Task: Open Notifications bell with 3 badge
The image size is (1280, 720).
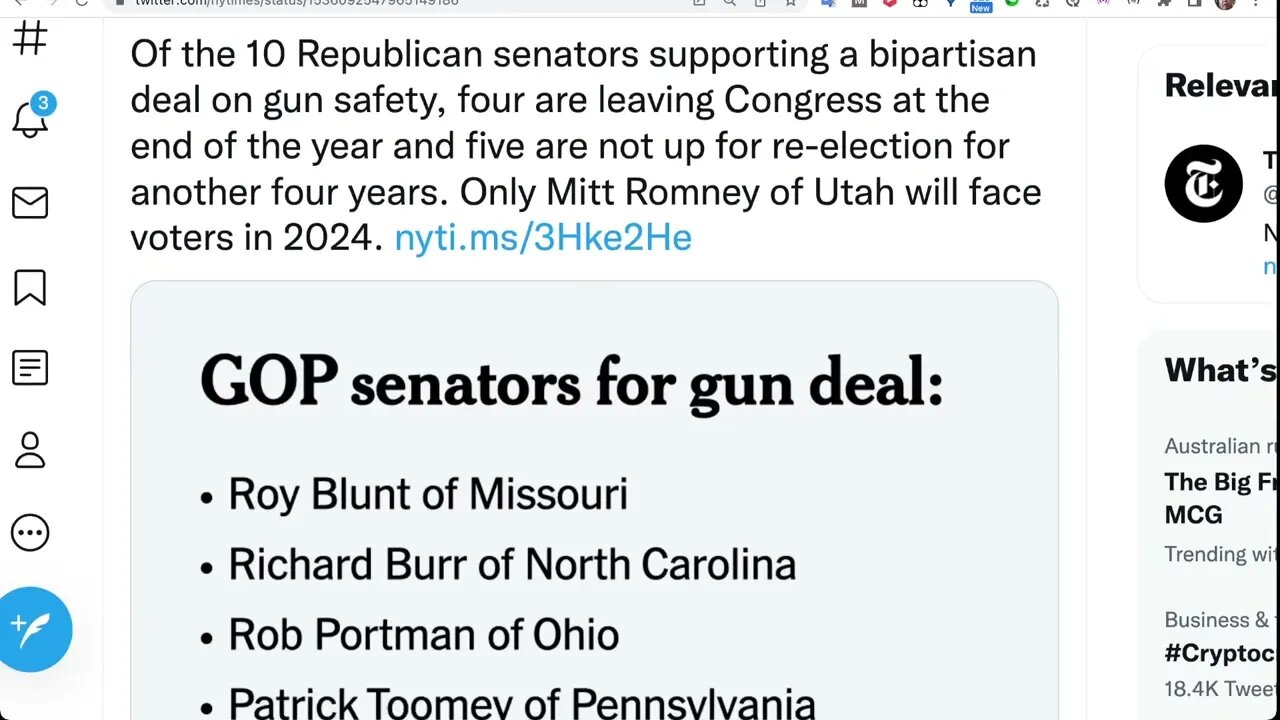Action: tap(30, 118)
